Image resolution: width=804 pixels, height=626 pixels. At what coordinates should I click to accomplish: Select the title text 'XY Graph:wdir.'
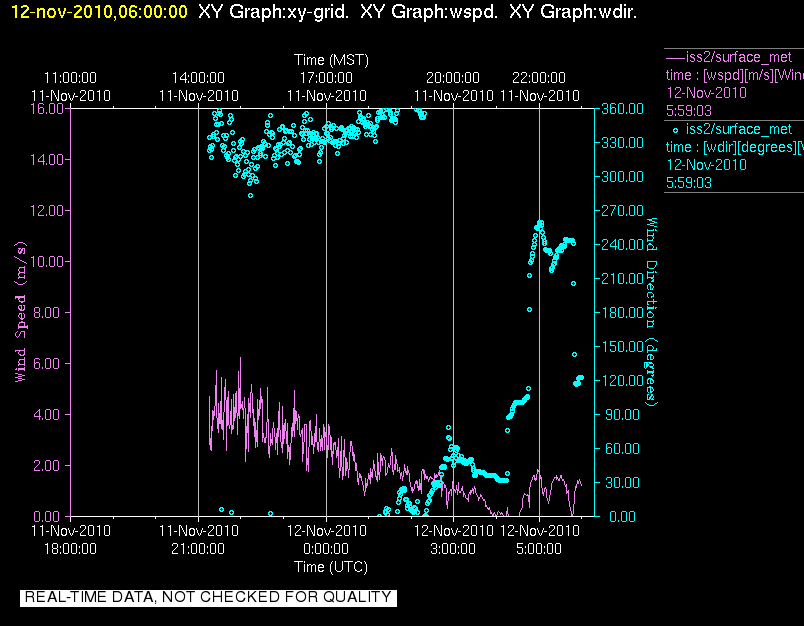(573, 12)
